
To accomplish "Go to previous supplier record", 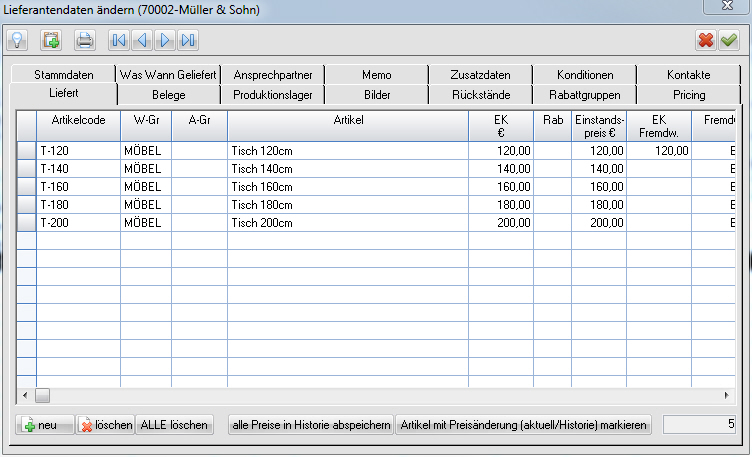I will pyautogui.click(x=142, y=40).
